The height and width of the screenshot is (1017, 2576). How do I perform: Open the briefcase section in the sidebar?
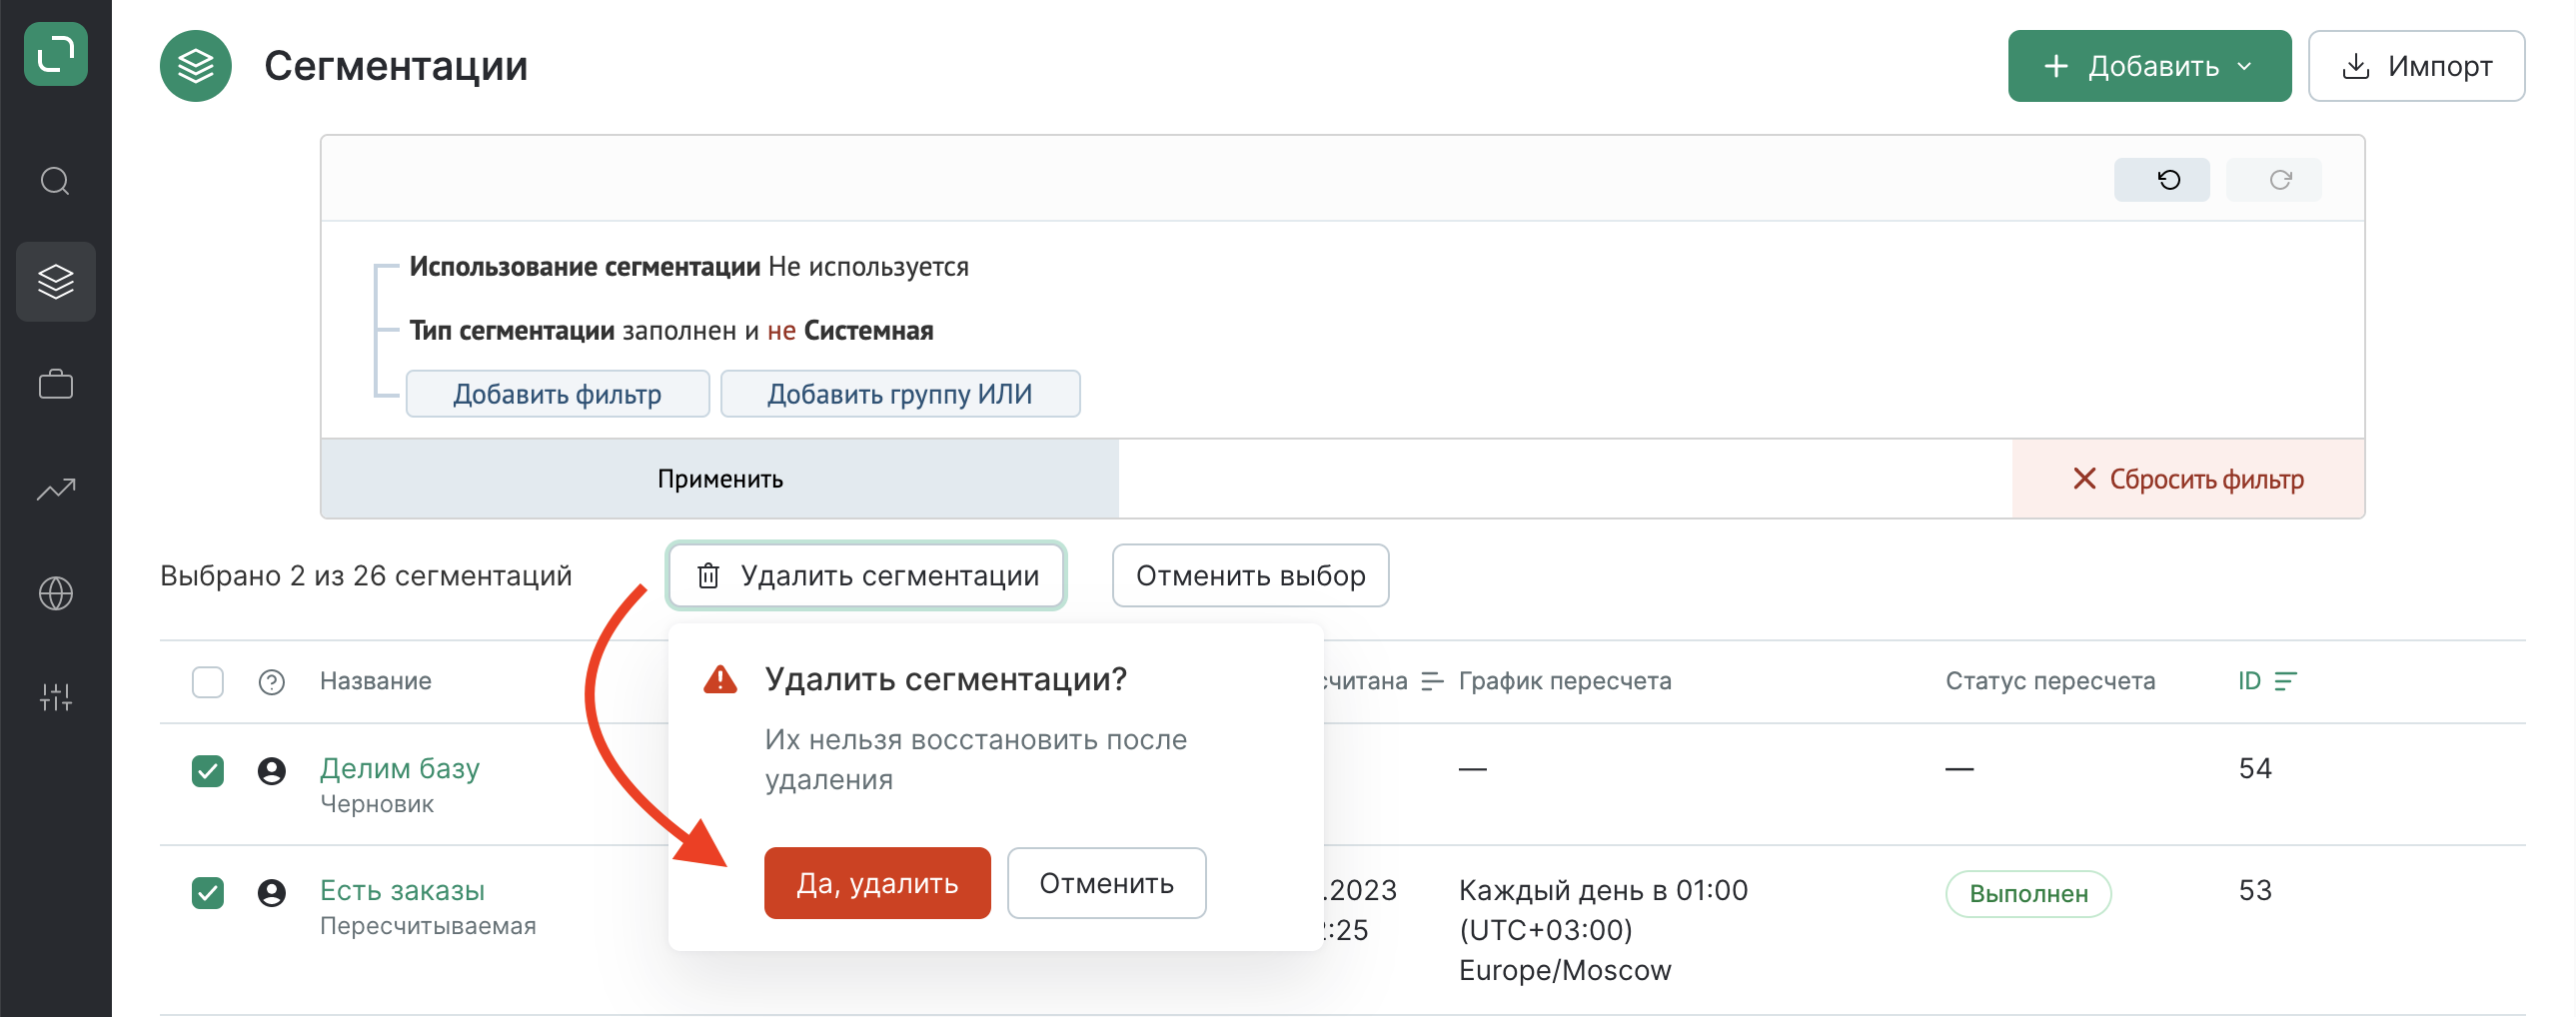coord(56,384)
